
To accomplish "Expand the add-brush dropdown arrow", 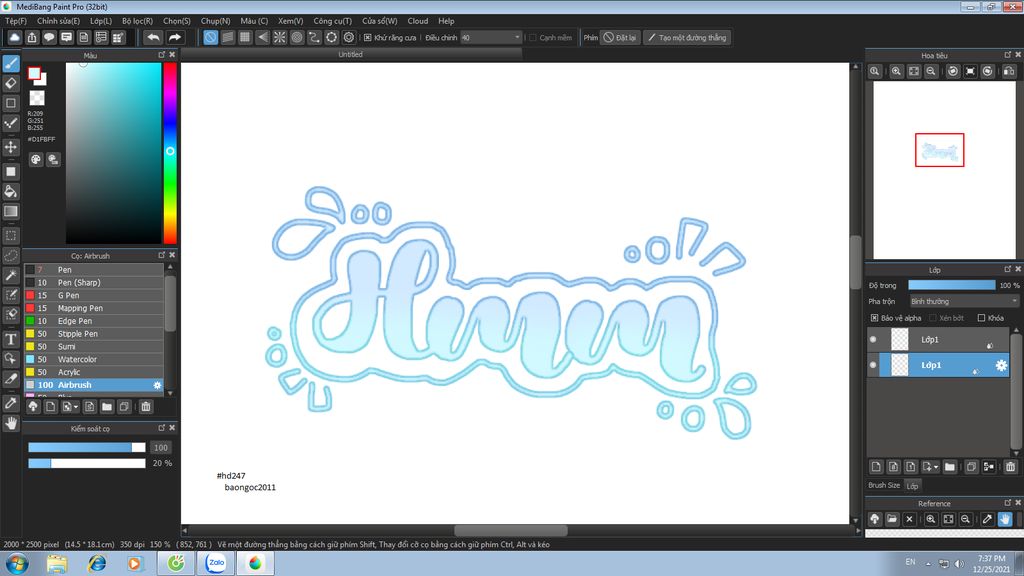I will pyautogui.click(x=76, y=407).
